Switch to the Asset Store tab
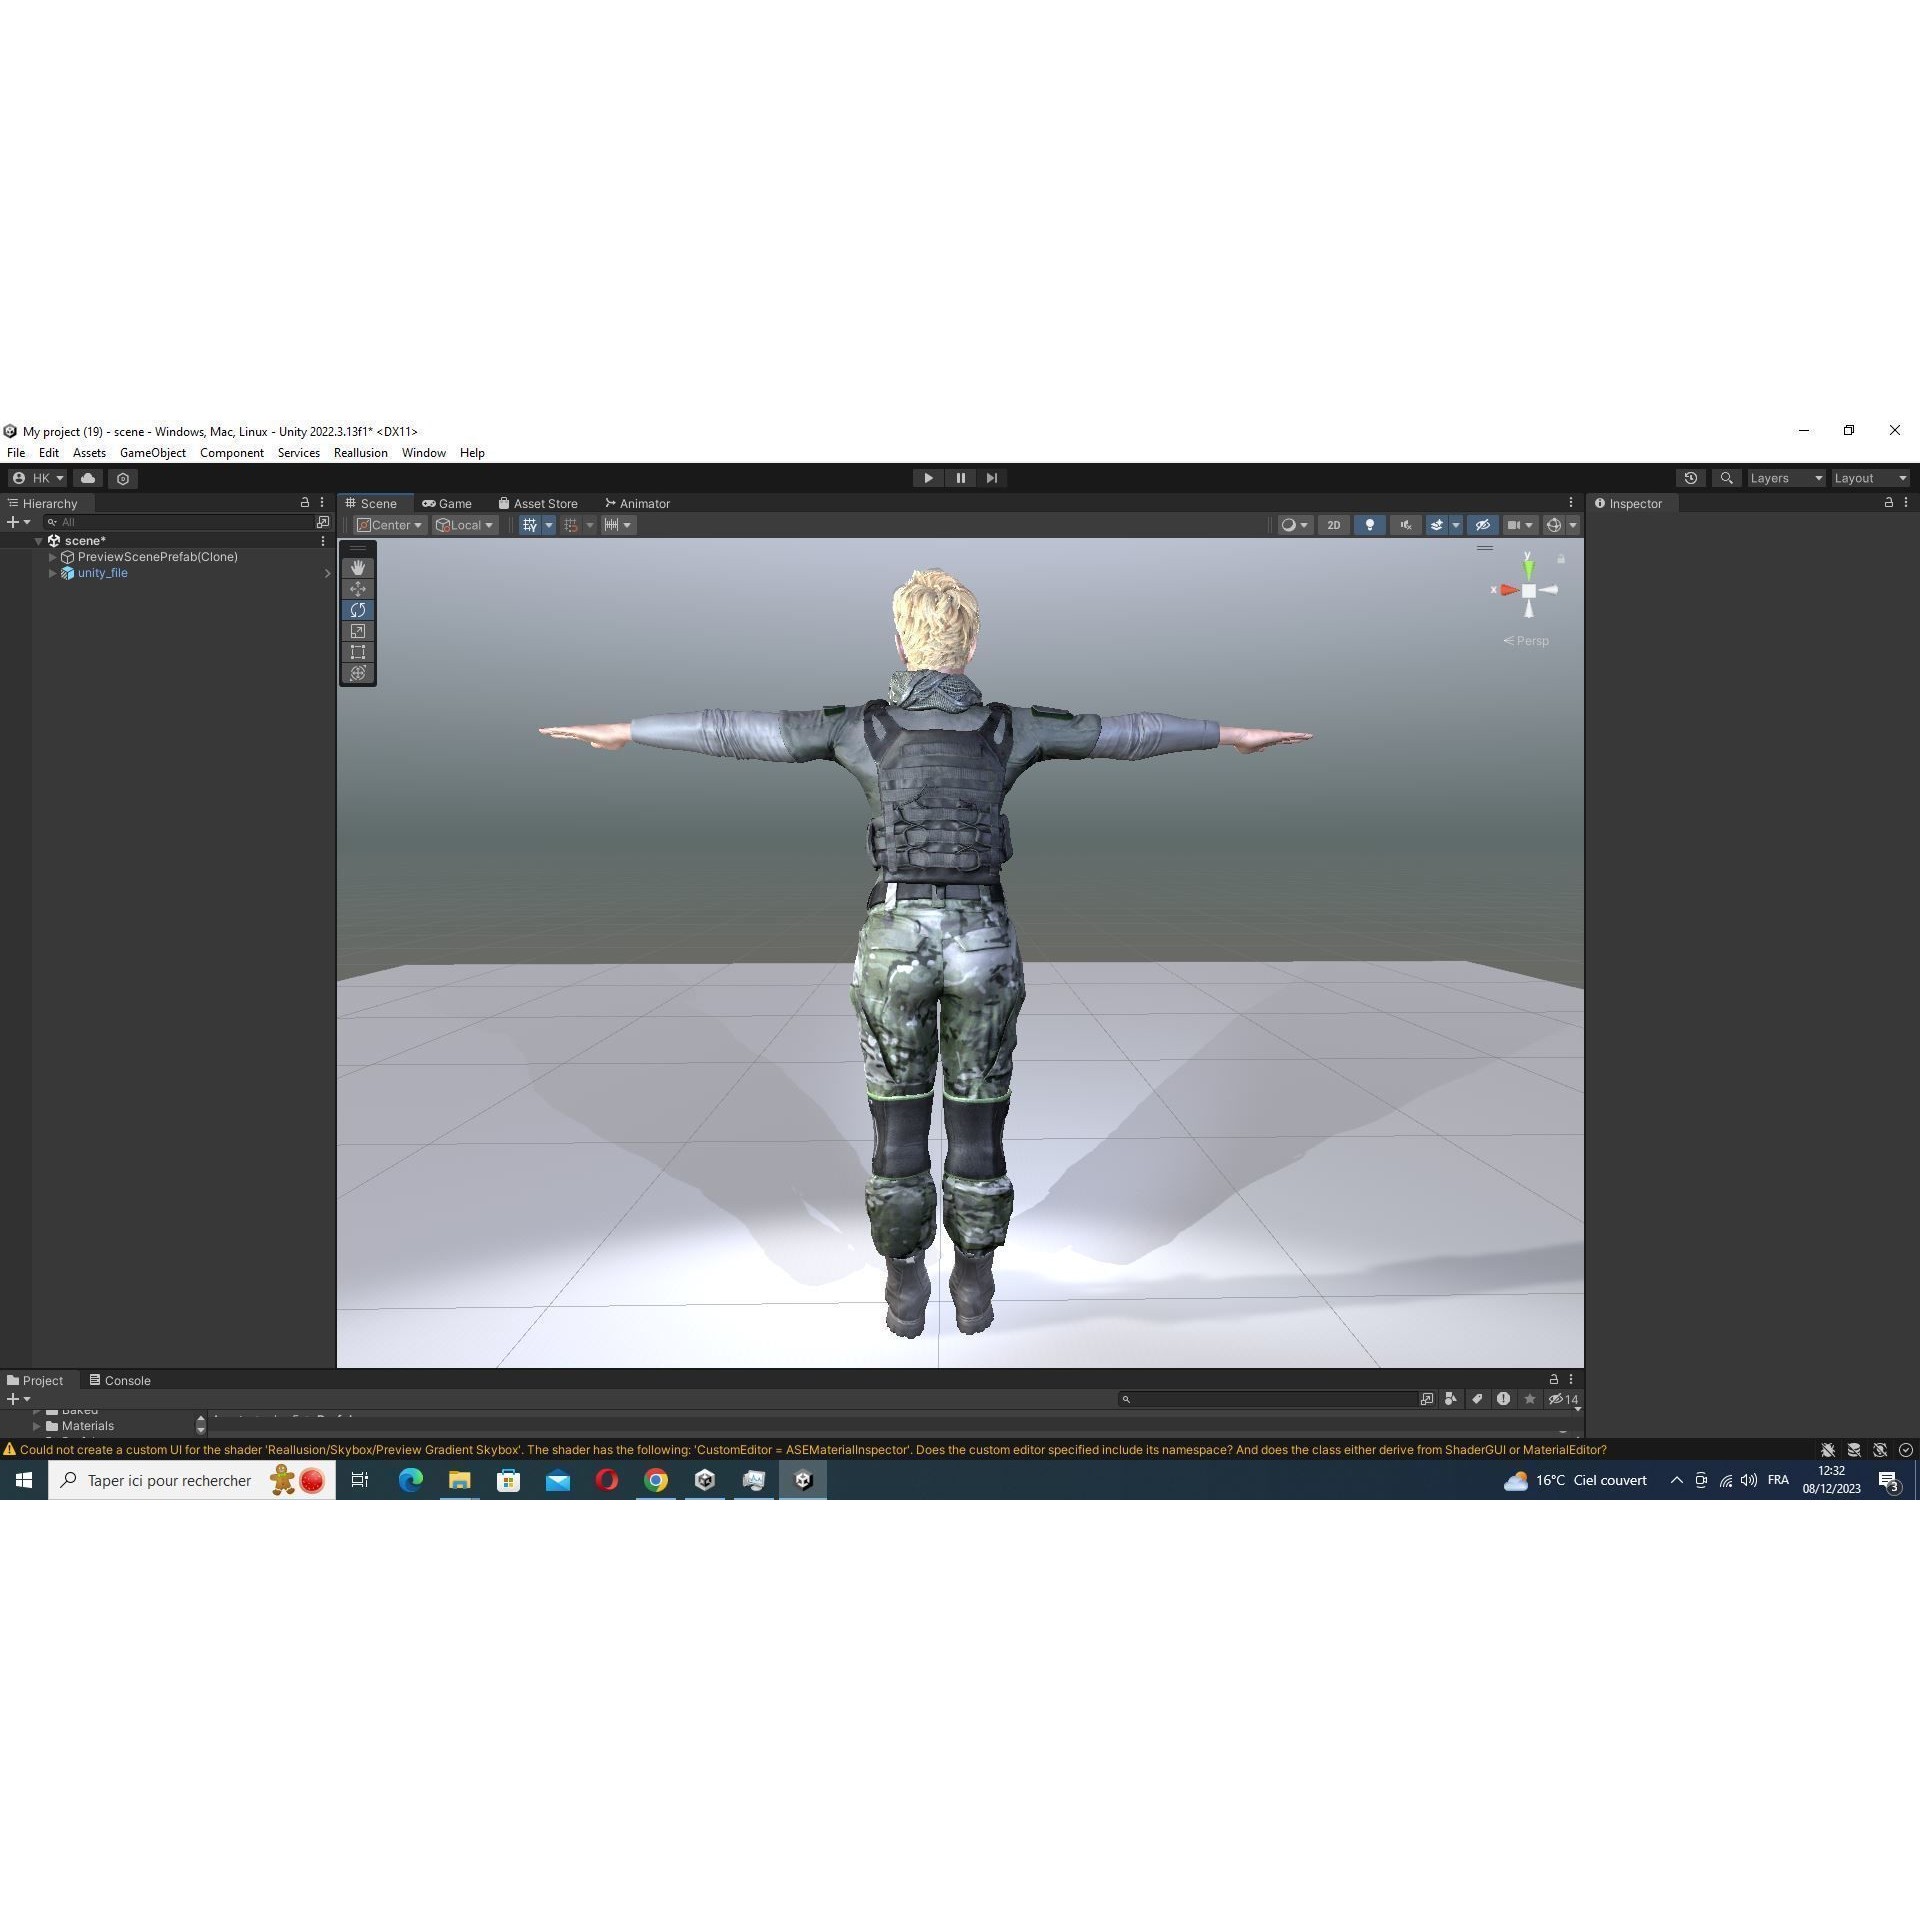Screen dimensions: 1920x1920 (538, 503)
